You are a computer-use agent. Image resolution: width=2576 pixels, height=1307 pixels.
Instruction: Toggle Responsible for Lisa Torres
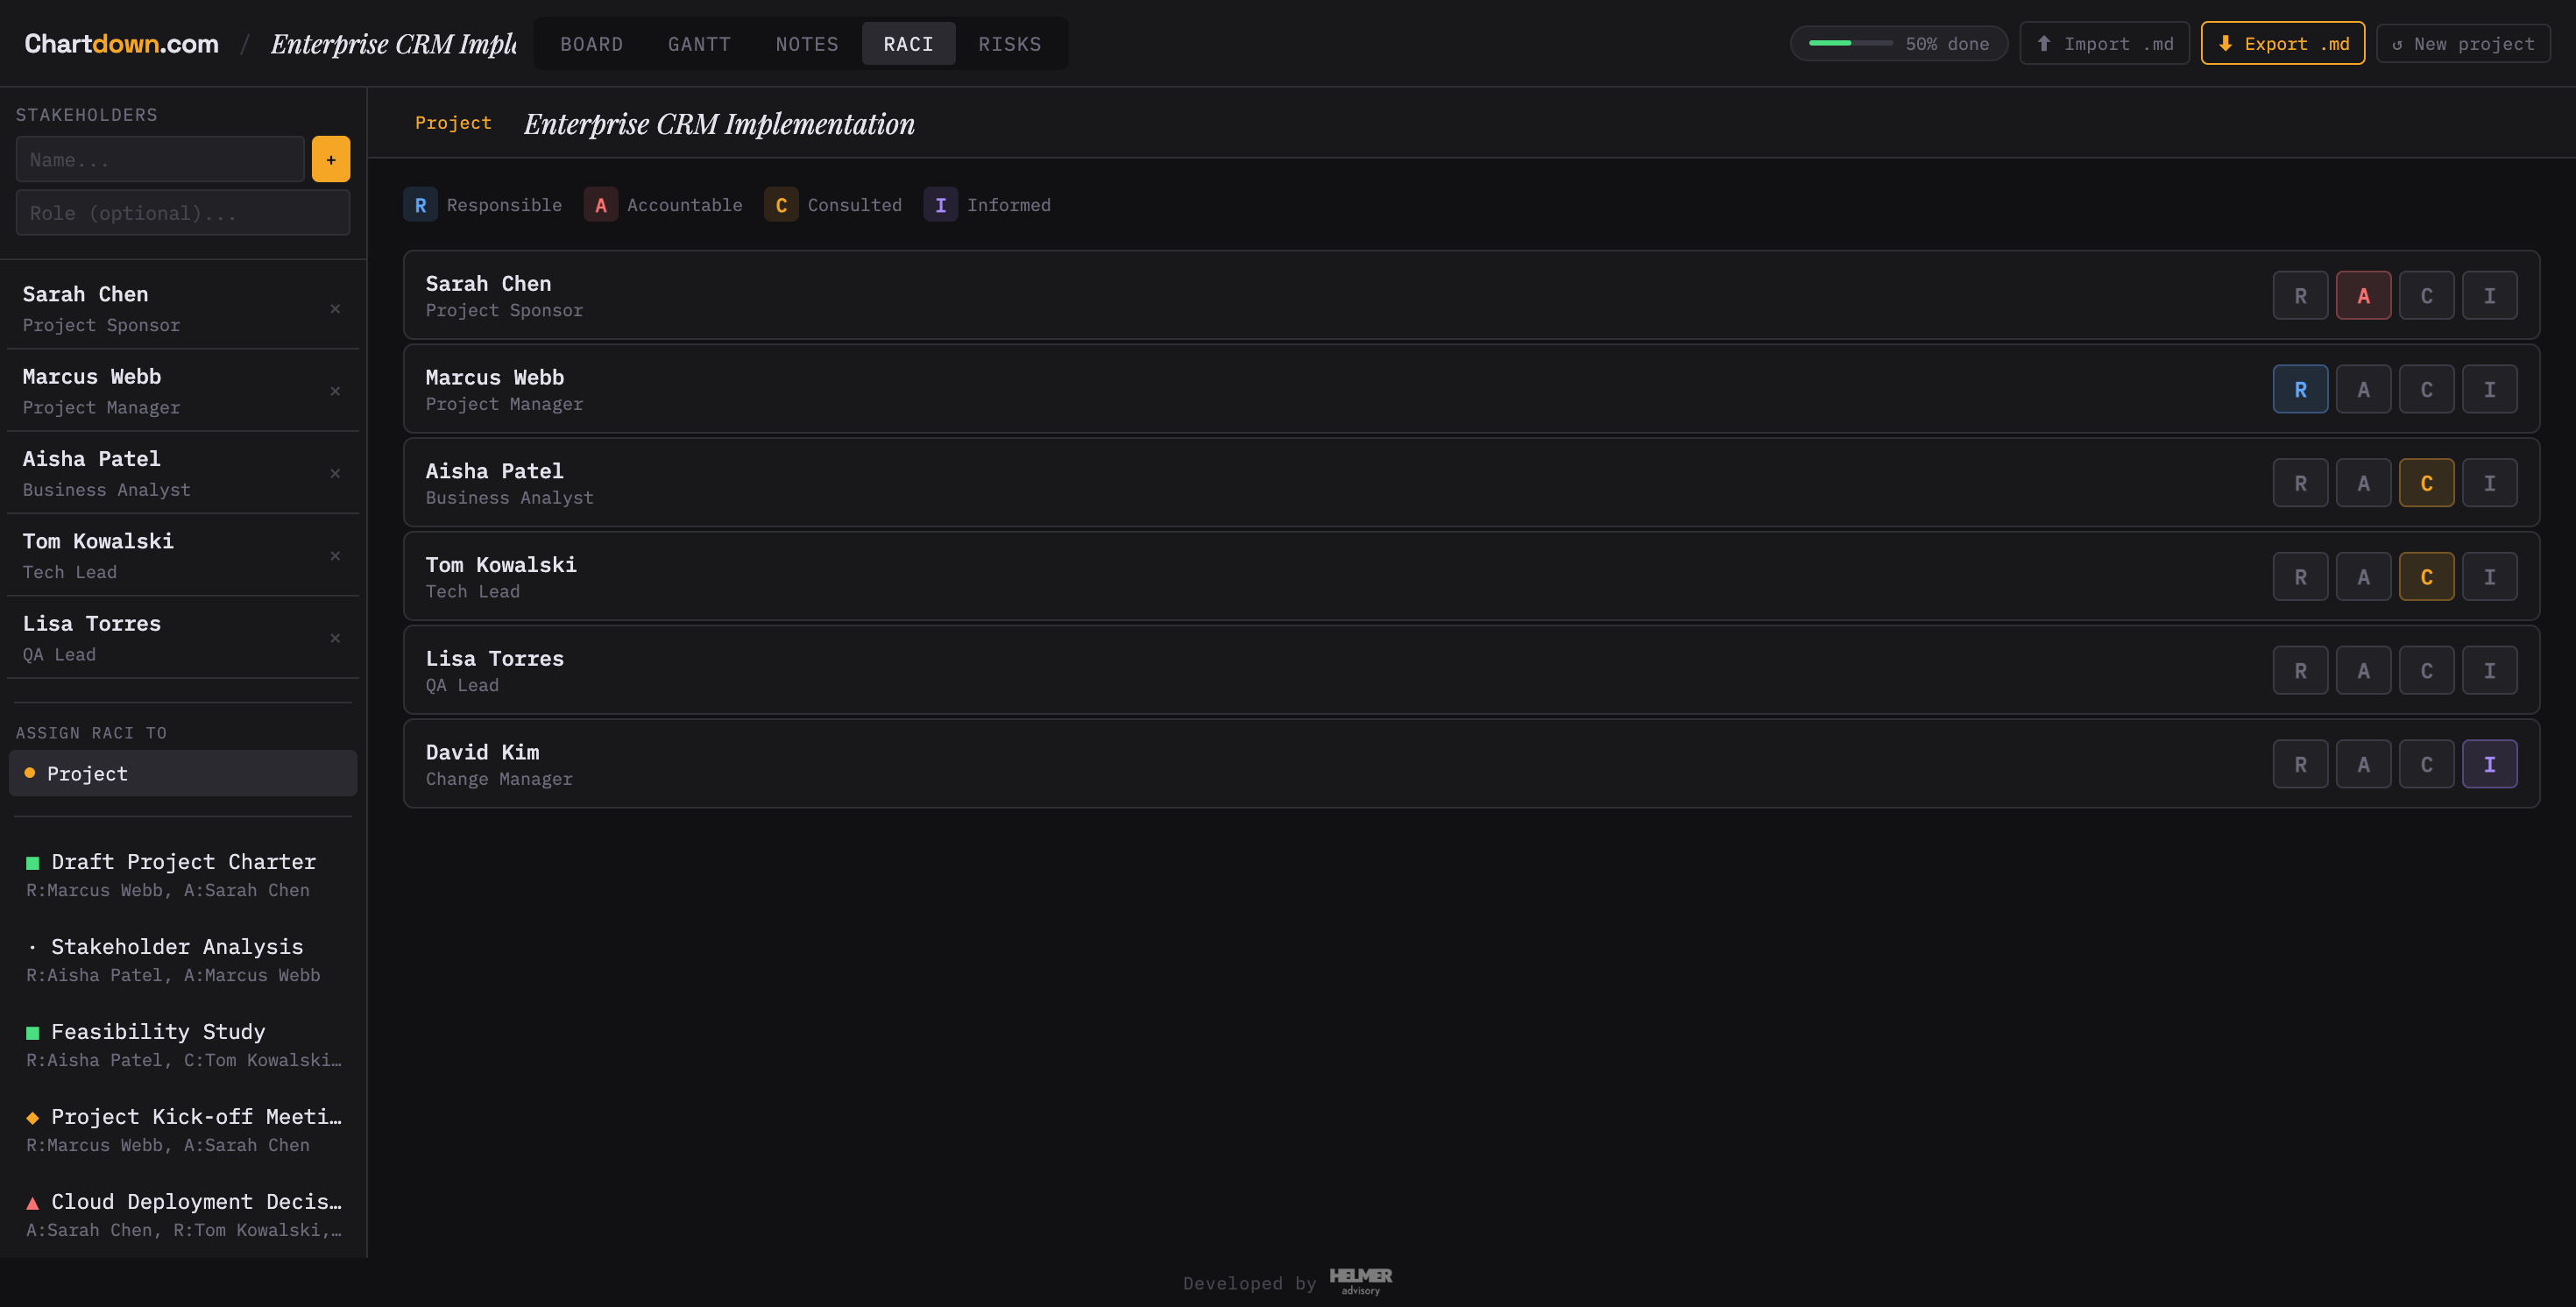click(x=2300, y=671)
